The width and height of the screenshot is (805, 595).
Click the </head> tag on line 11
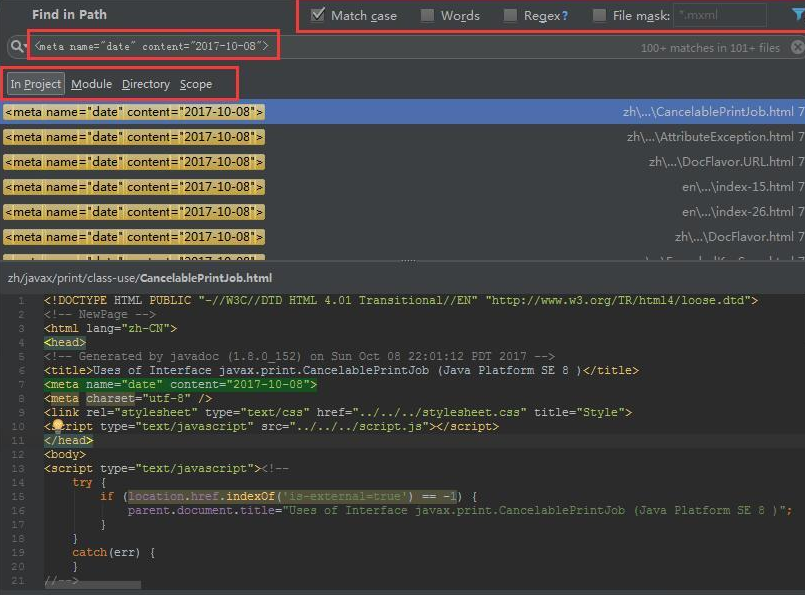[68, 440]
